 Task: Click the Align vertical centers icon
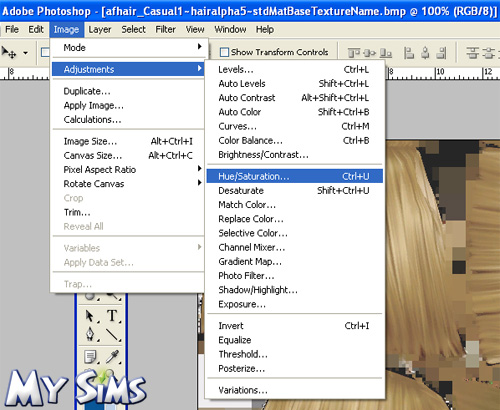click(369, 53)
